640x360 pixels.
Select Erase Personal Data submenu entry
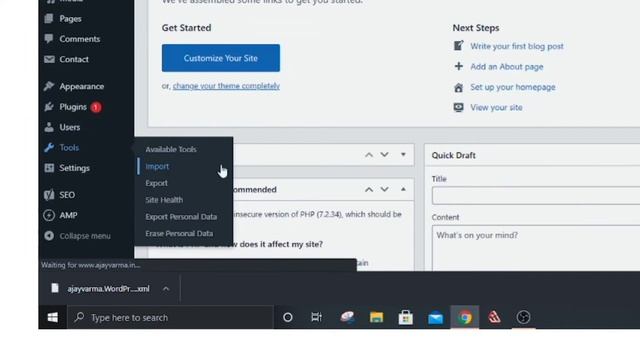(x=179, y=233)
